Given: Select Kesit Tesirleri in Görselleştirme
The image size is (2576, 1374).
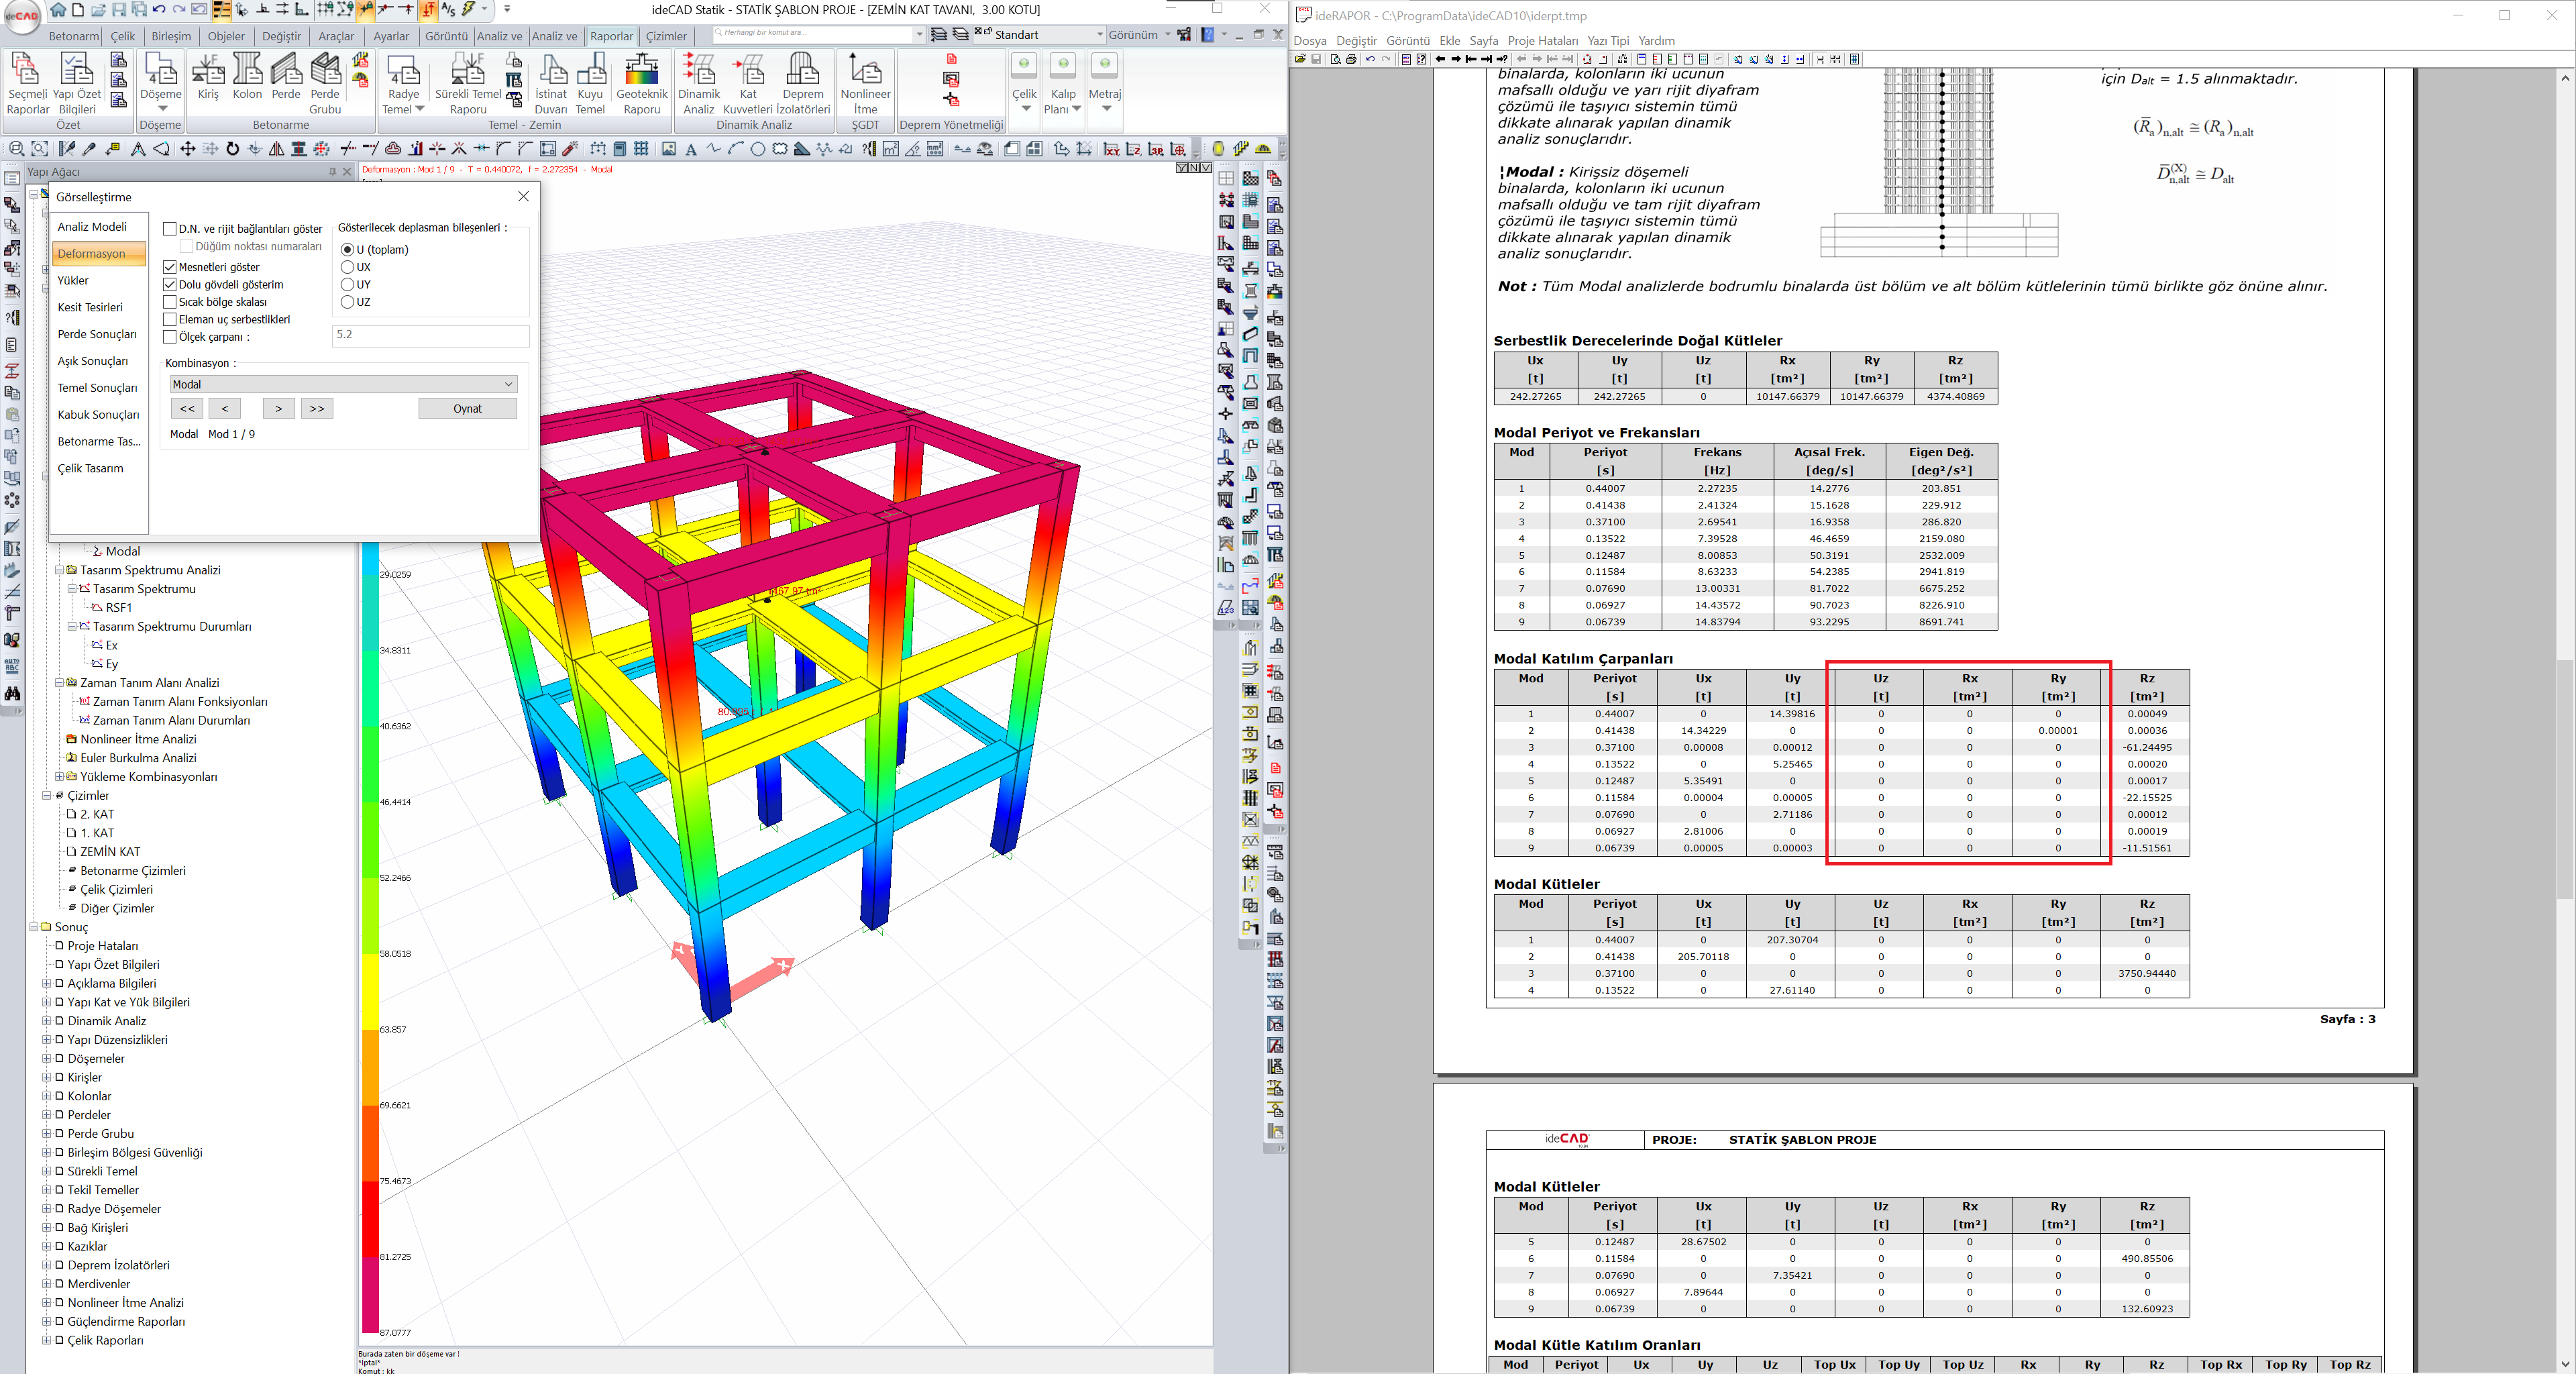Looking at the screenshot, I should [90, 307].
